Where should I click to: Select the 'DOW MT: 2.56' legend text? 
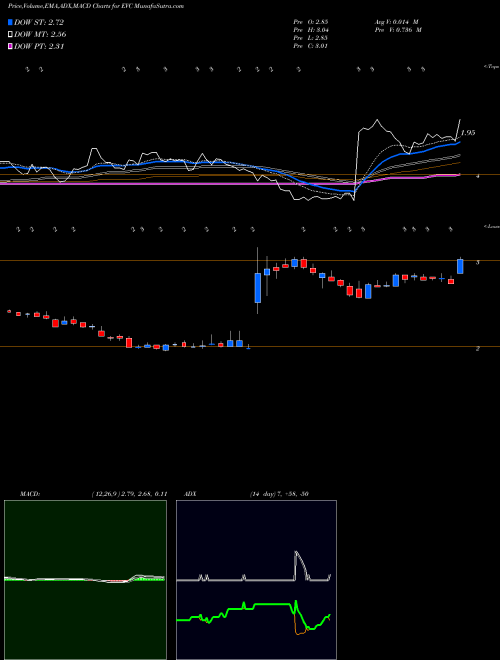[x=40, y=35]
